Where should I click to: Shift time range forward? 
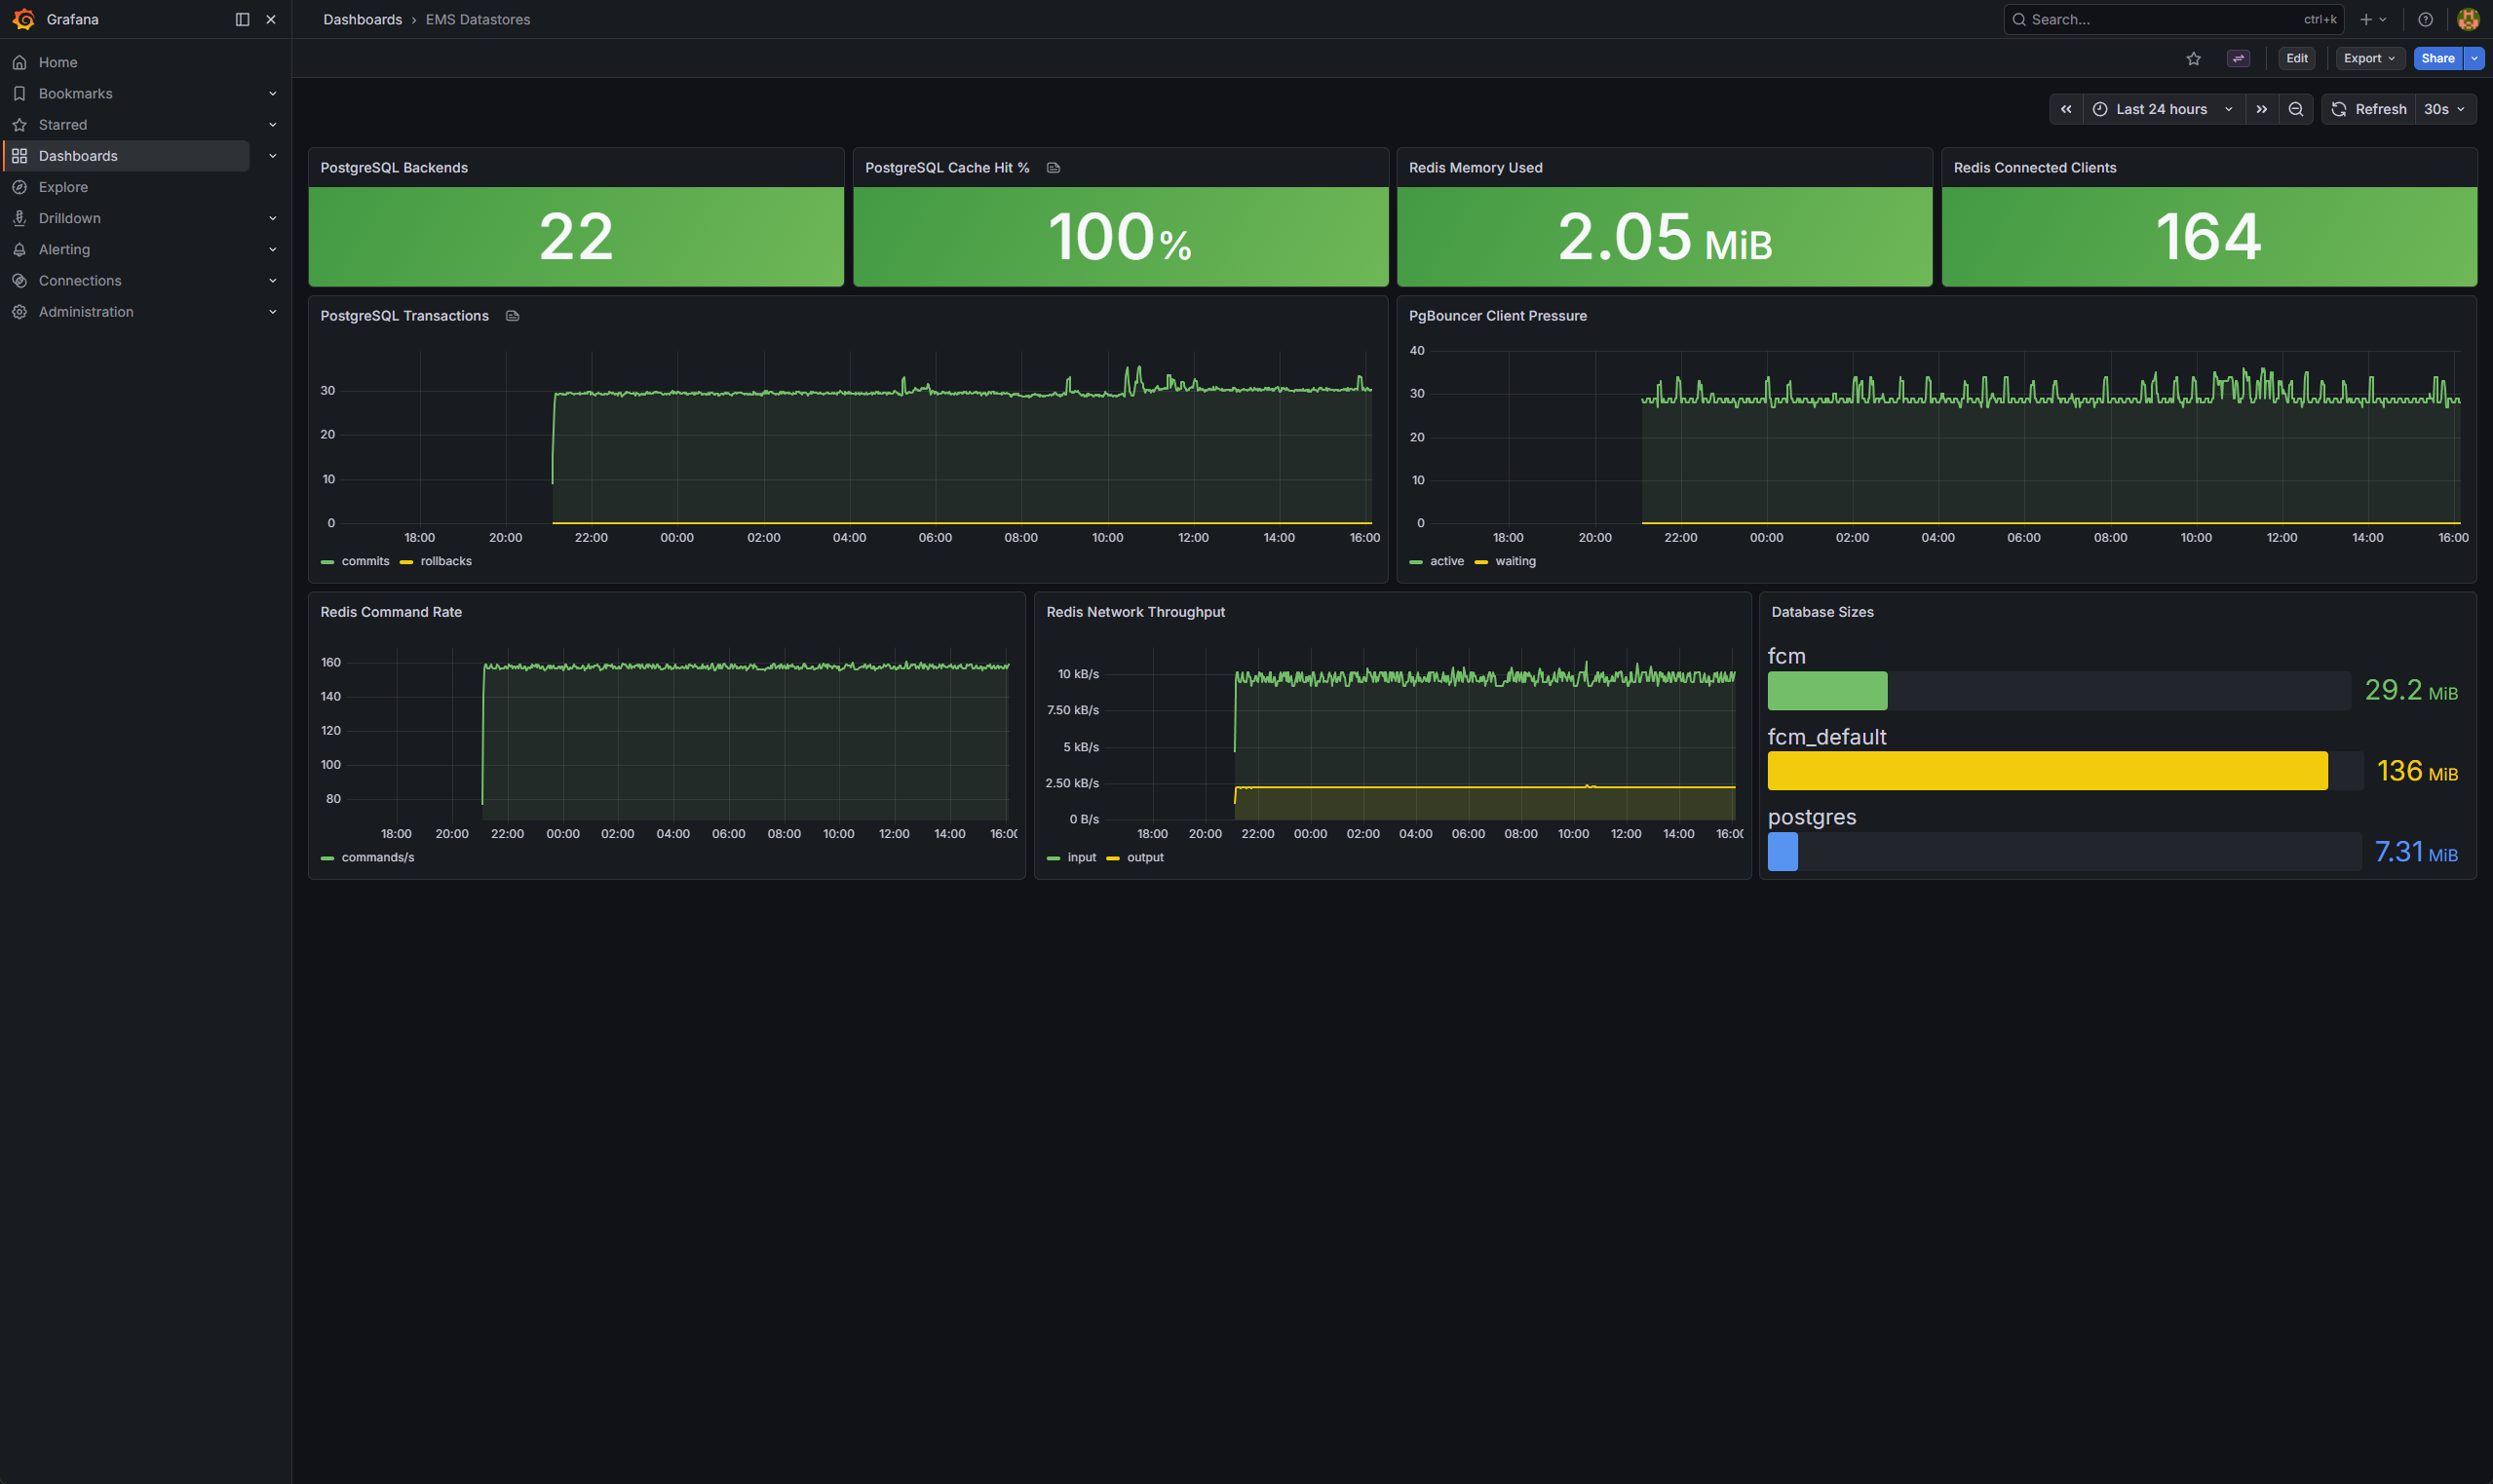pos(2261,109)
